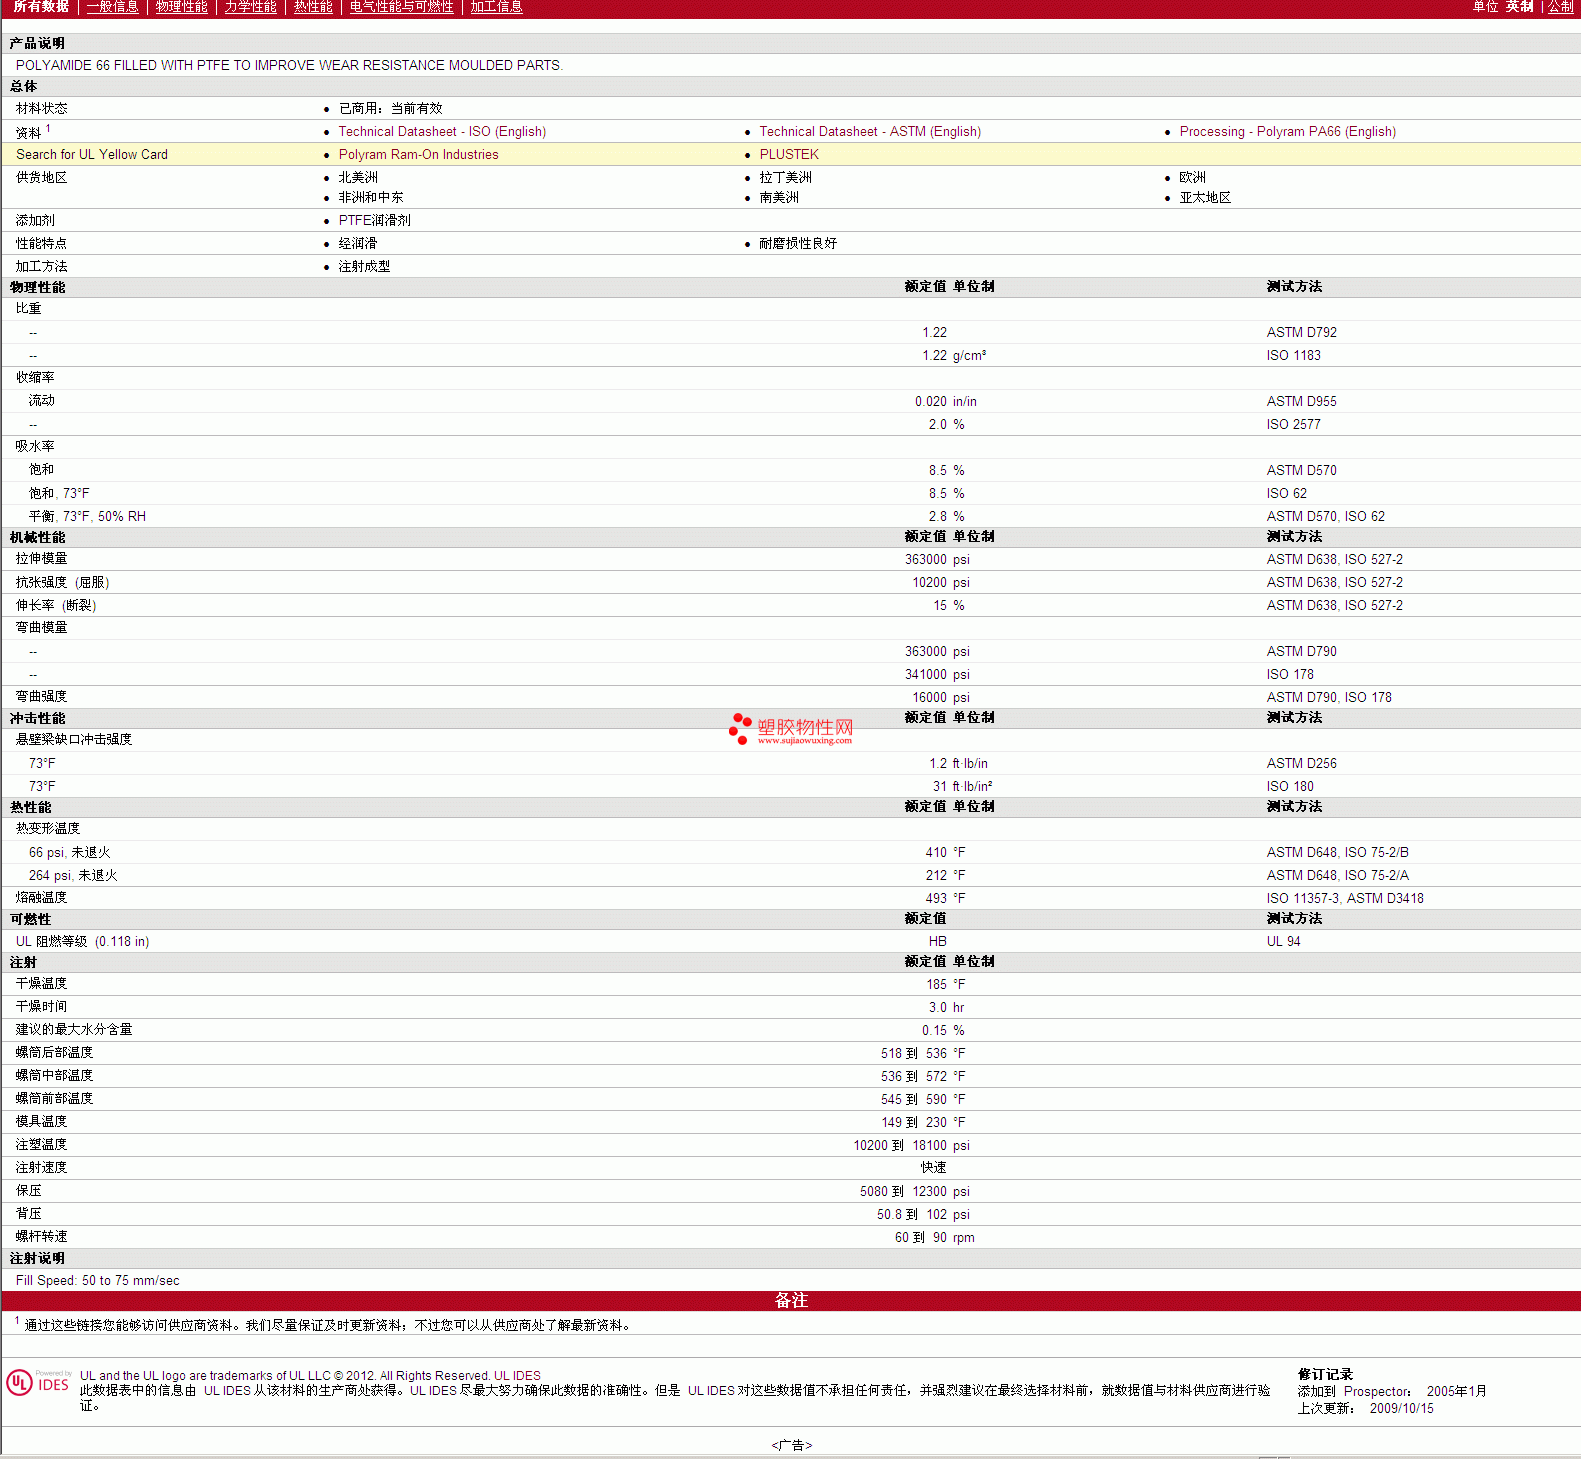Click the 341000 psi flexural modulus value
The width and height of the screenshot is (1581, 1459).
(x=937, y=675)
